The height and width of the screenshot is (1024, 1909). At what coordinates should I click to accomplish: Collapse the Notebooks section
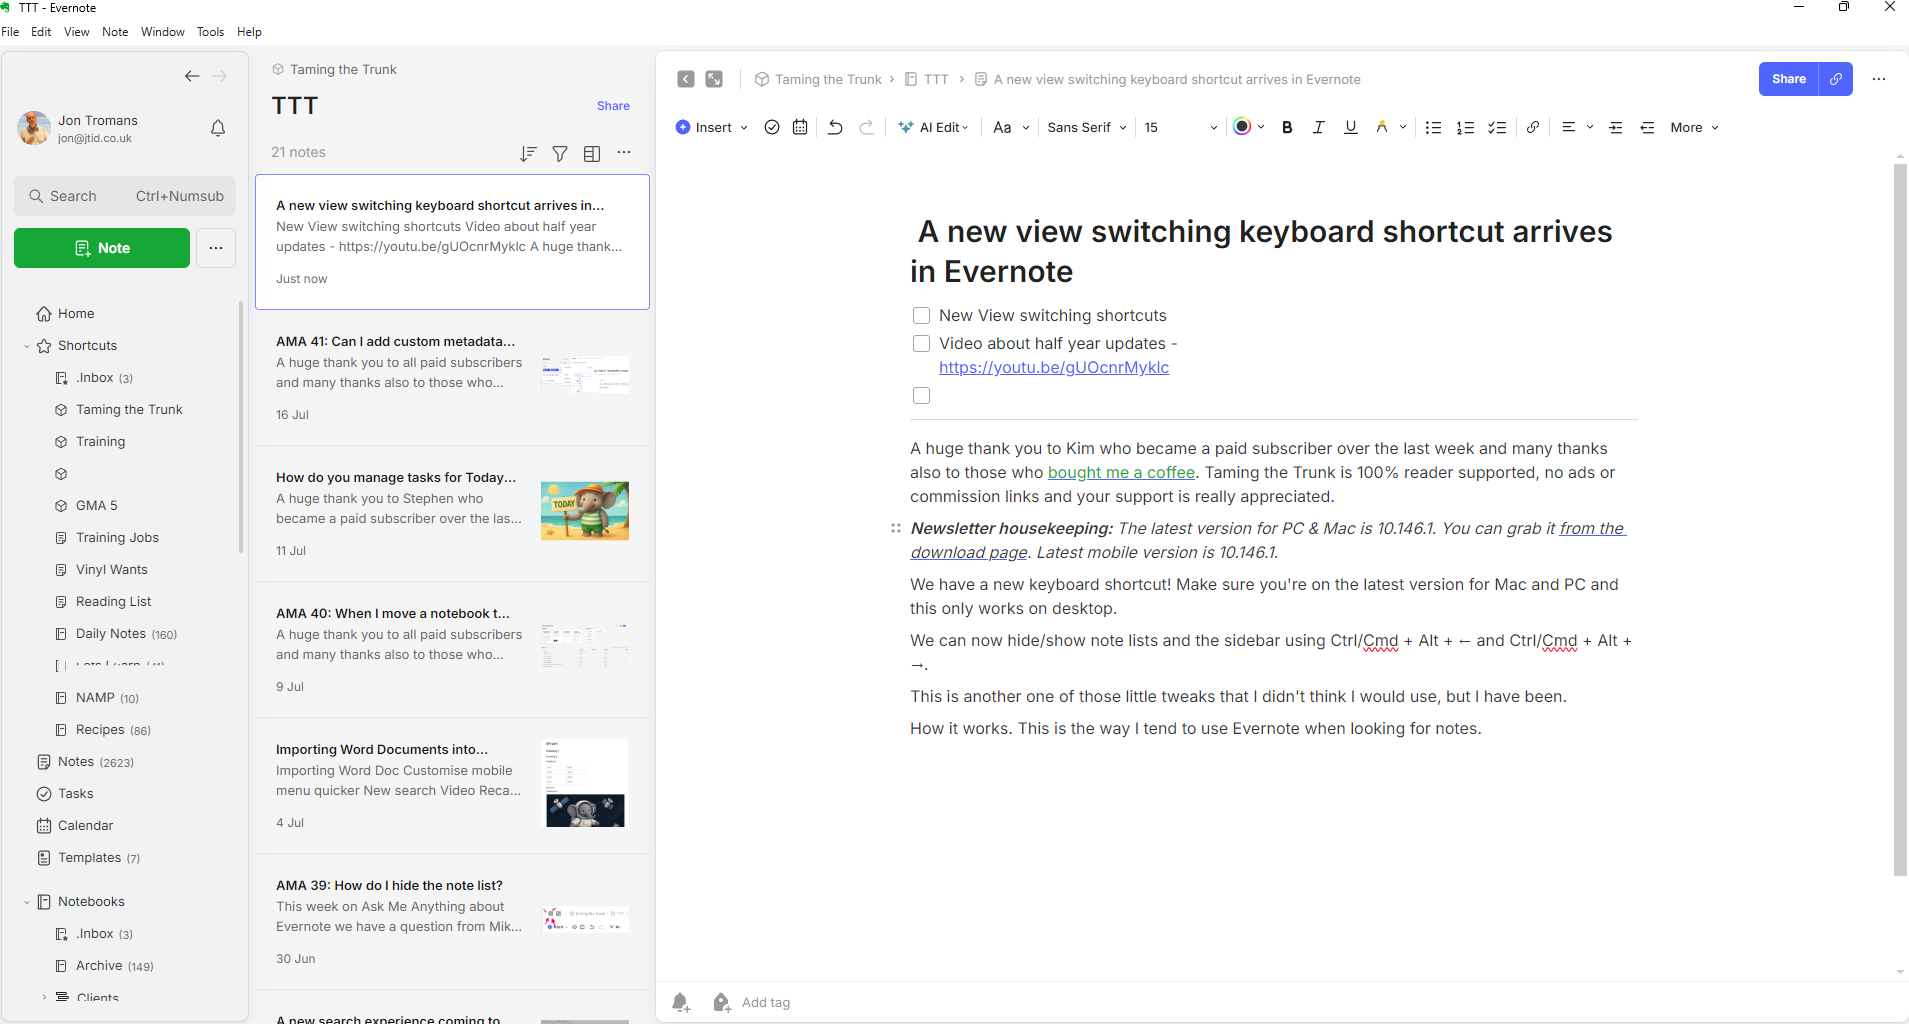(27, 902)
